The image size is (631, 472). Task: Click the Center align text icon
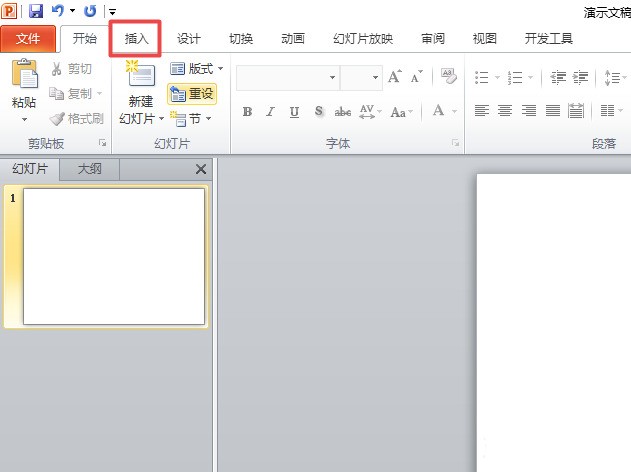(x=505, y=110)
